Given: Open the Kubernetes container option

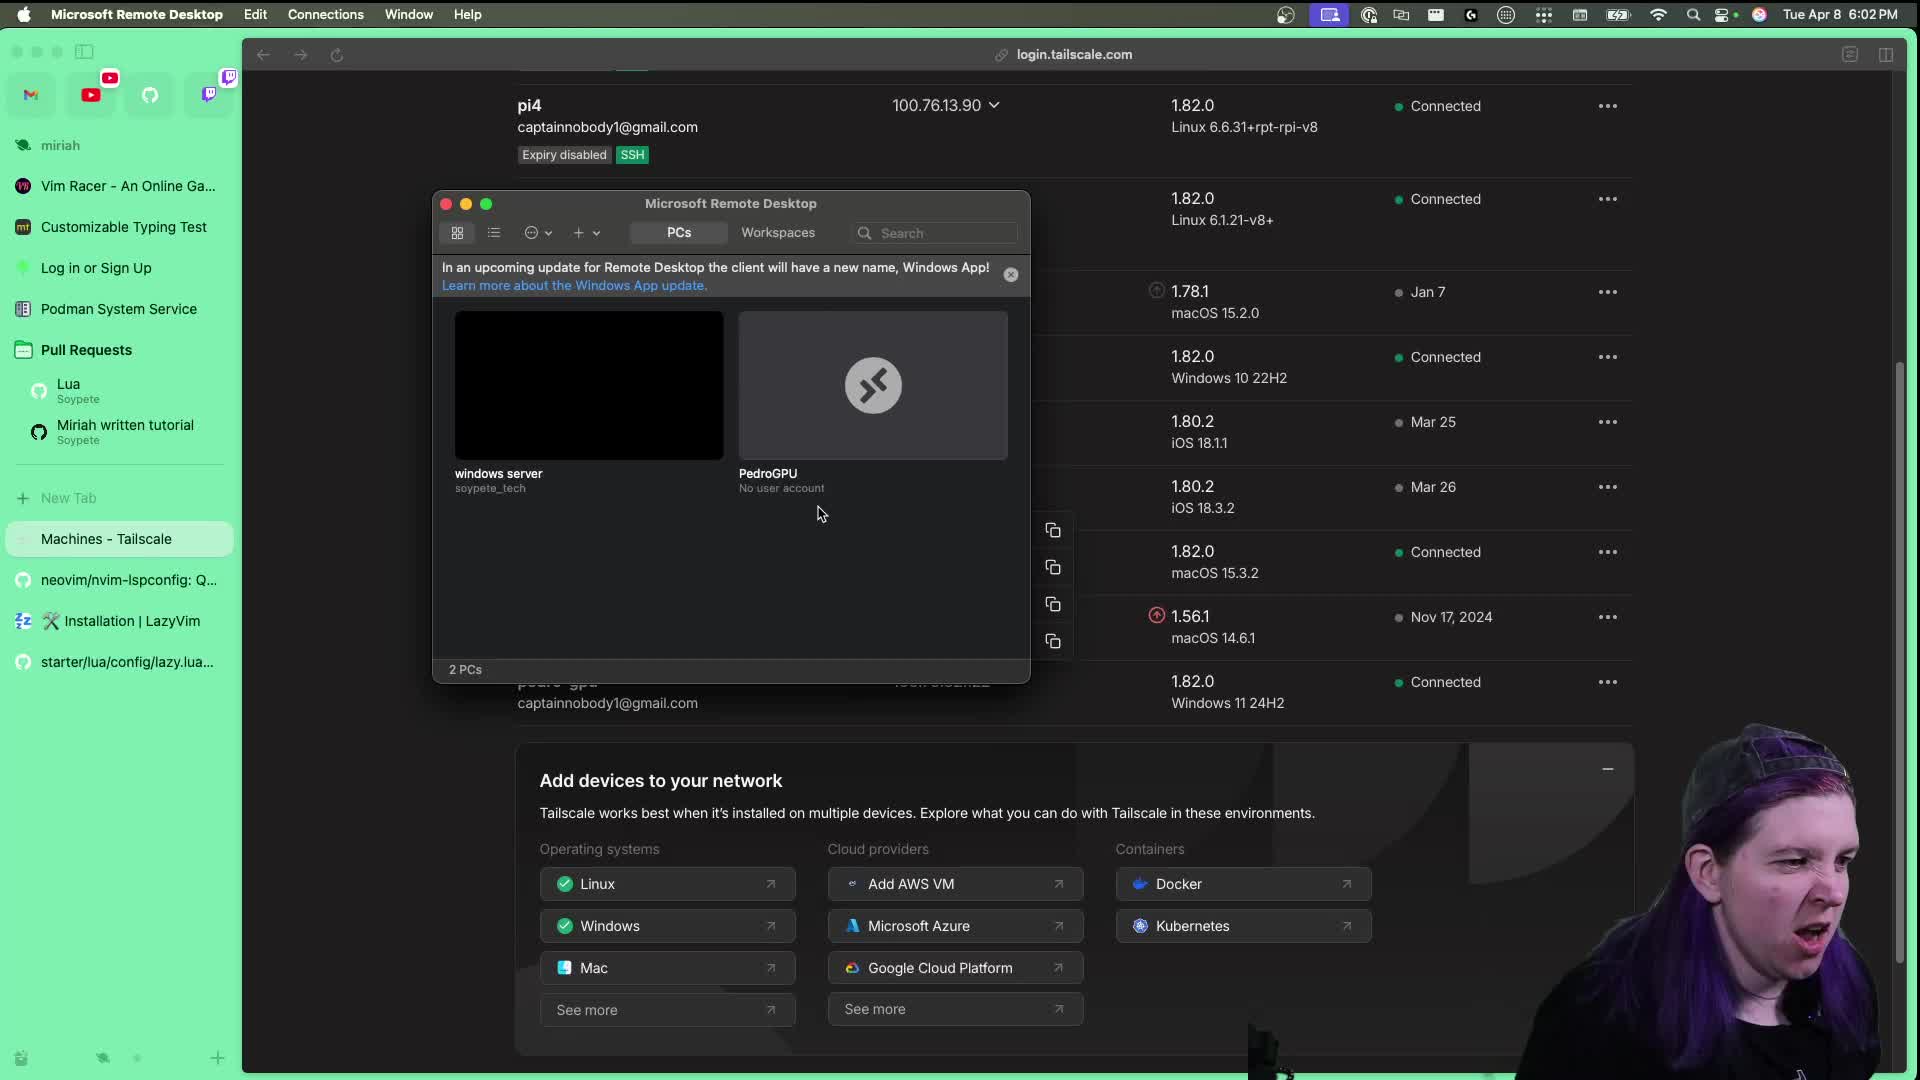Looking at the screenshot, I should click(1243, 926).
